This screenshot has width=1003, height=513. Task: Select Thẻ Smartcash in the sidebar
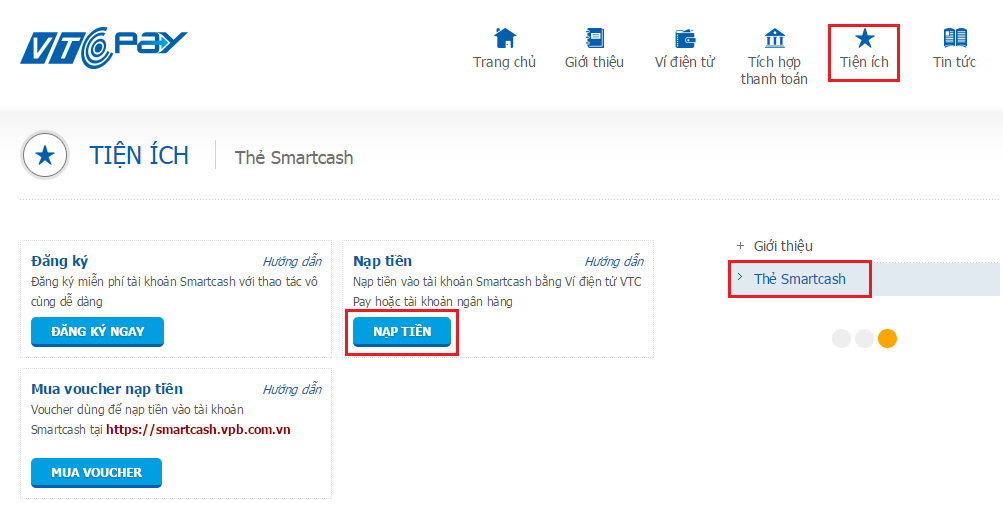pyautogui.click(x=800, y=279)
